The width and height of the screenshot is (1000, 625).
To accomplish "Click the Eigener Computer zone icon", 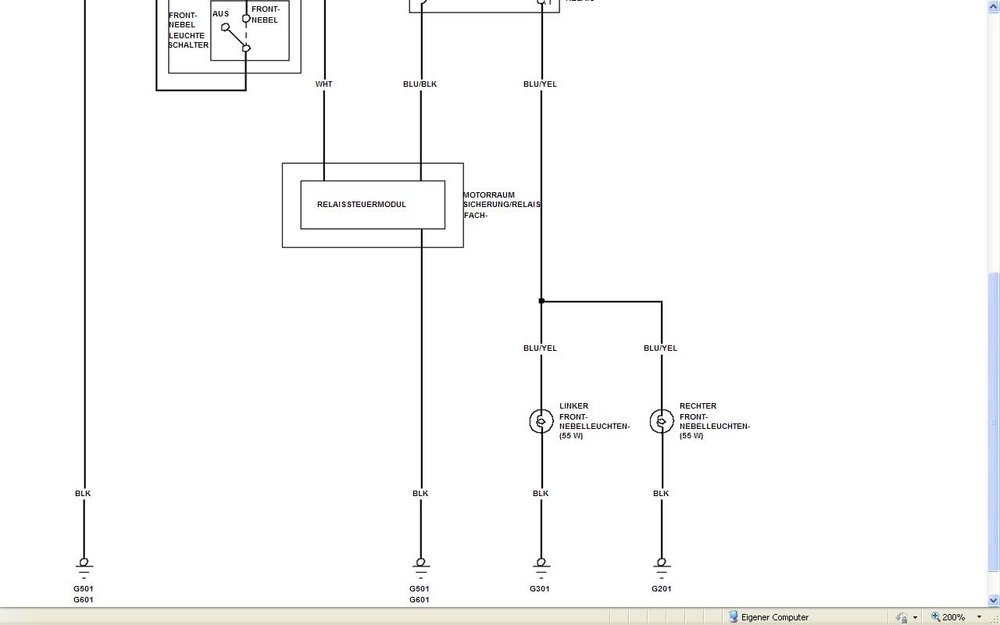I will pyautogui.click(x=733, y=617).
